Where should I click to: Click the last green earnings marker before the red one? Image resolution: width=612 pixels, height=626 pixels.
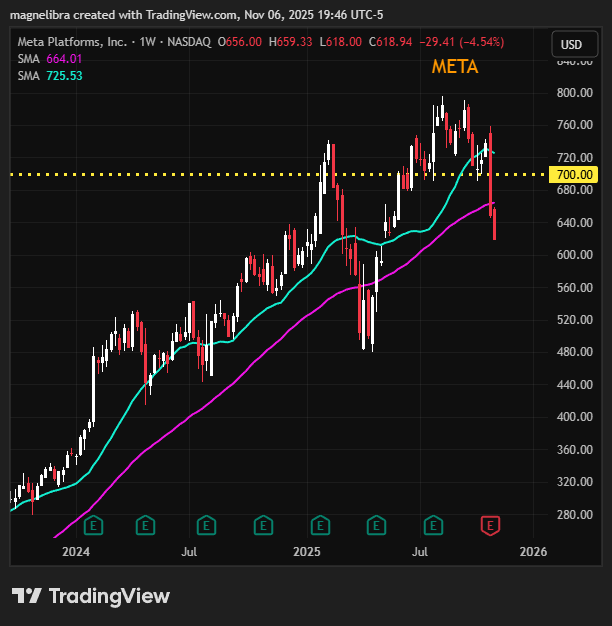click(x=433, y=525)
